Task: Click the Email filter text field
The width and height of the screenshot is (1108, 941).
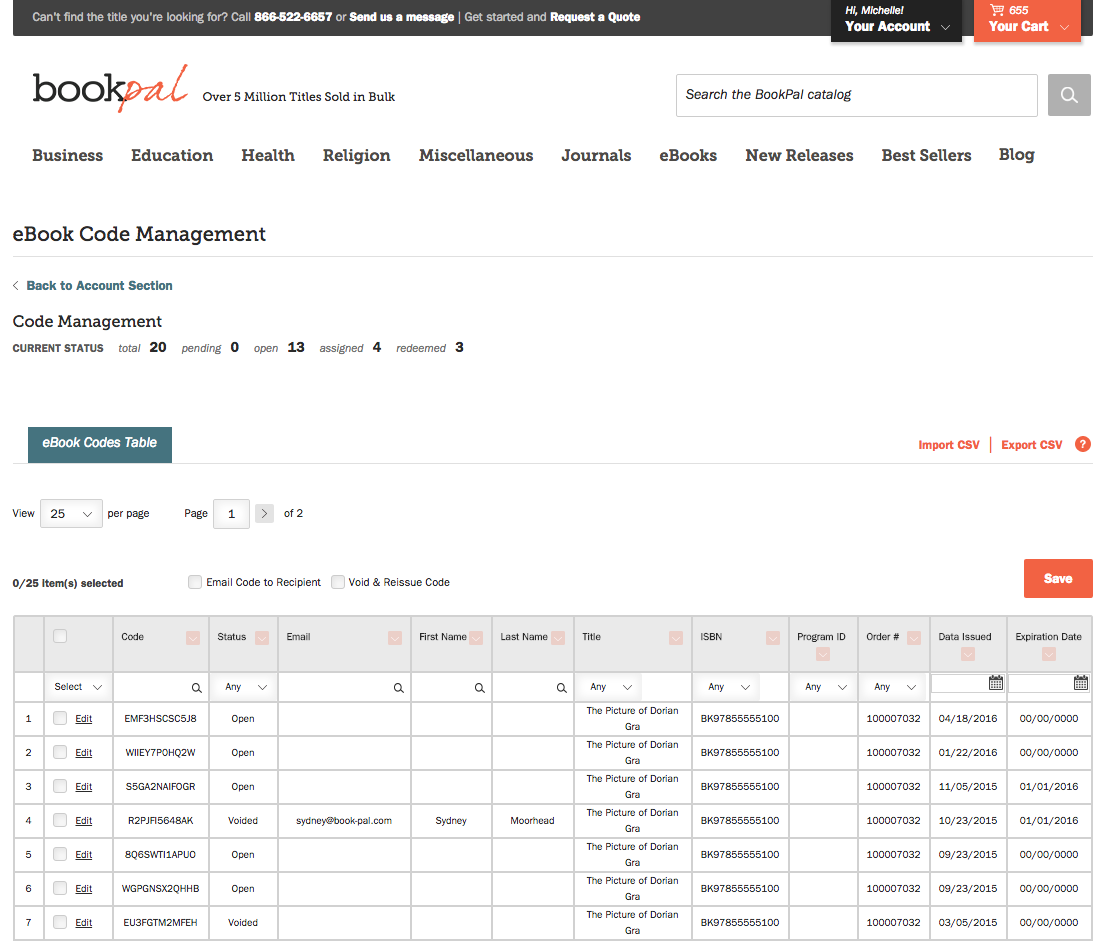Action: (345, 687)
